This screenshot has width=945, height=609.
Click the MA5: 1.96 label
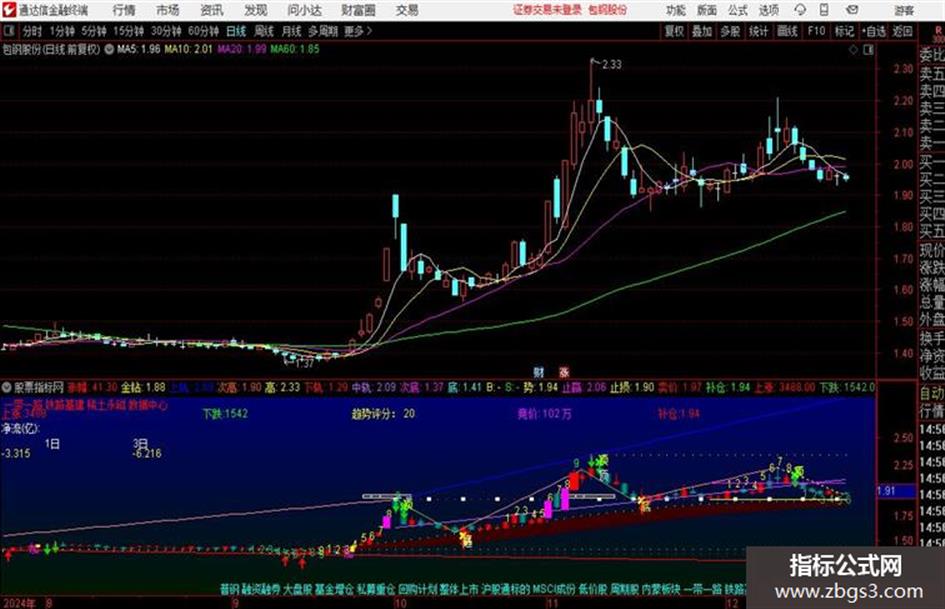(x=139, y=49)
